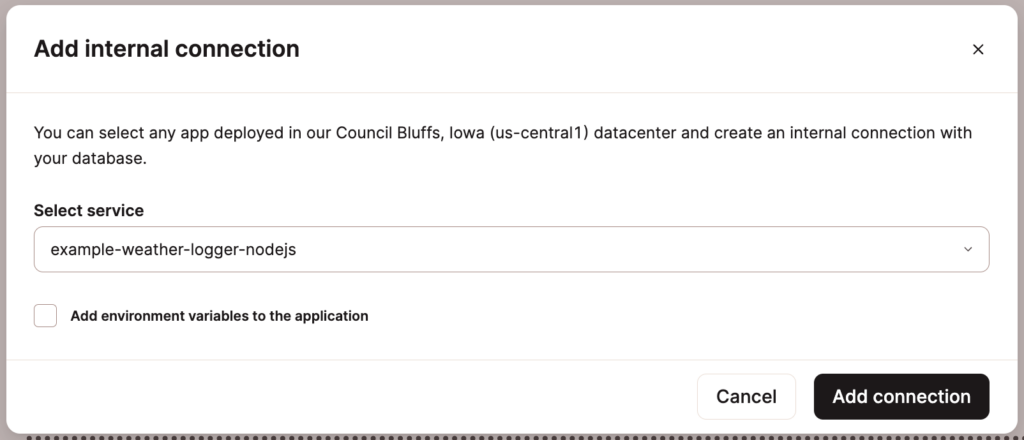This screenshot has width=1024, height=440.
Task: Dismiss the dialog using the top-right X
Action: click(x=978, y=49)
